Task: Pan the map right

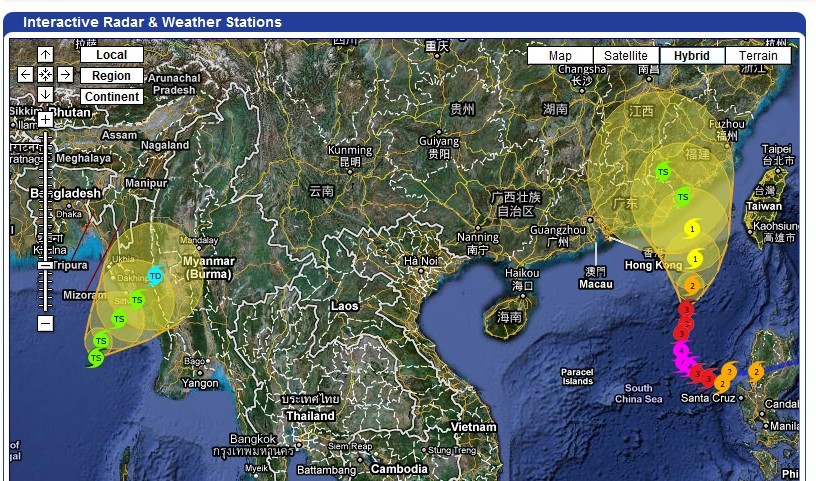Action: (x=65, y=74)
